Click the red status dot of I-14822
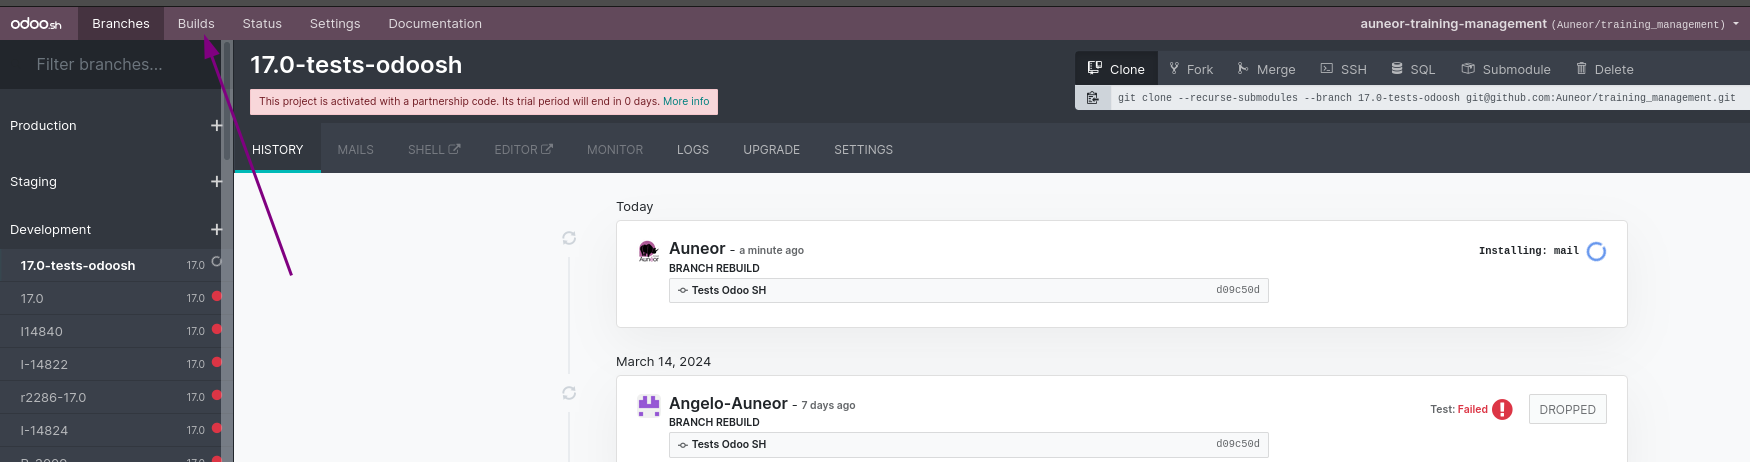 click(x=216, y=362)
